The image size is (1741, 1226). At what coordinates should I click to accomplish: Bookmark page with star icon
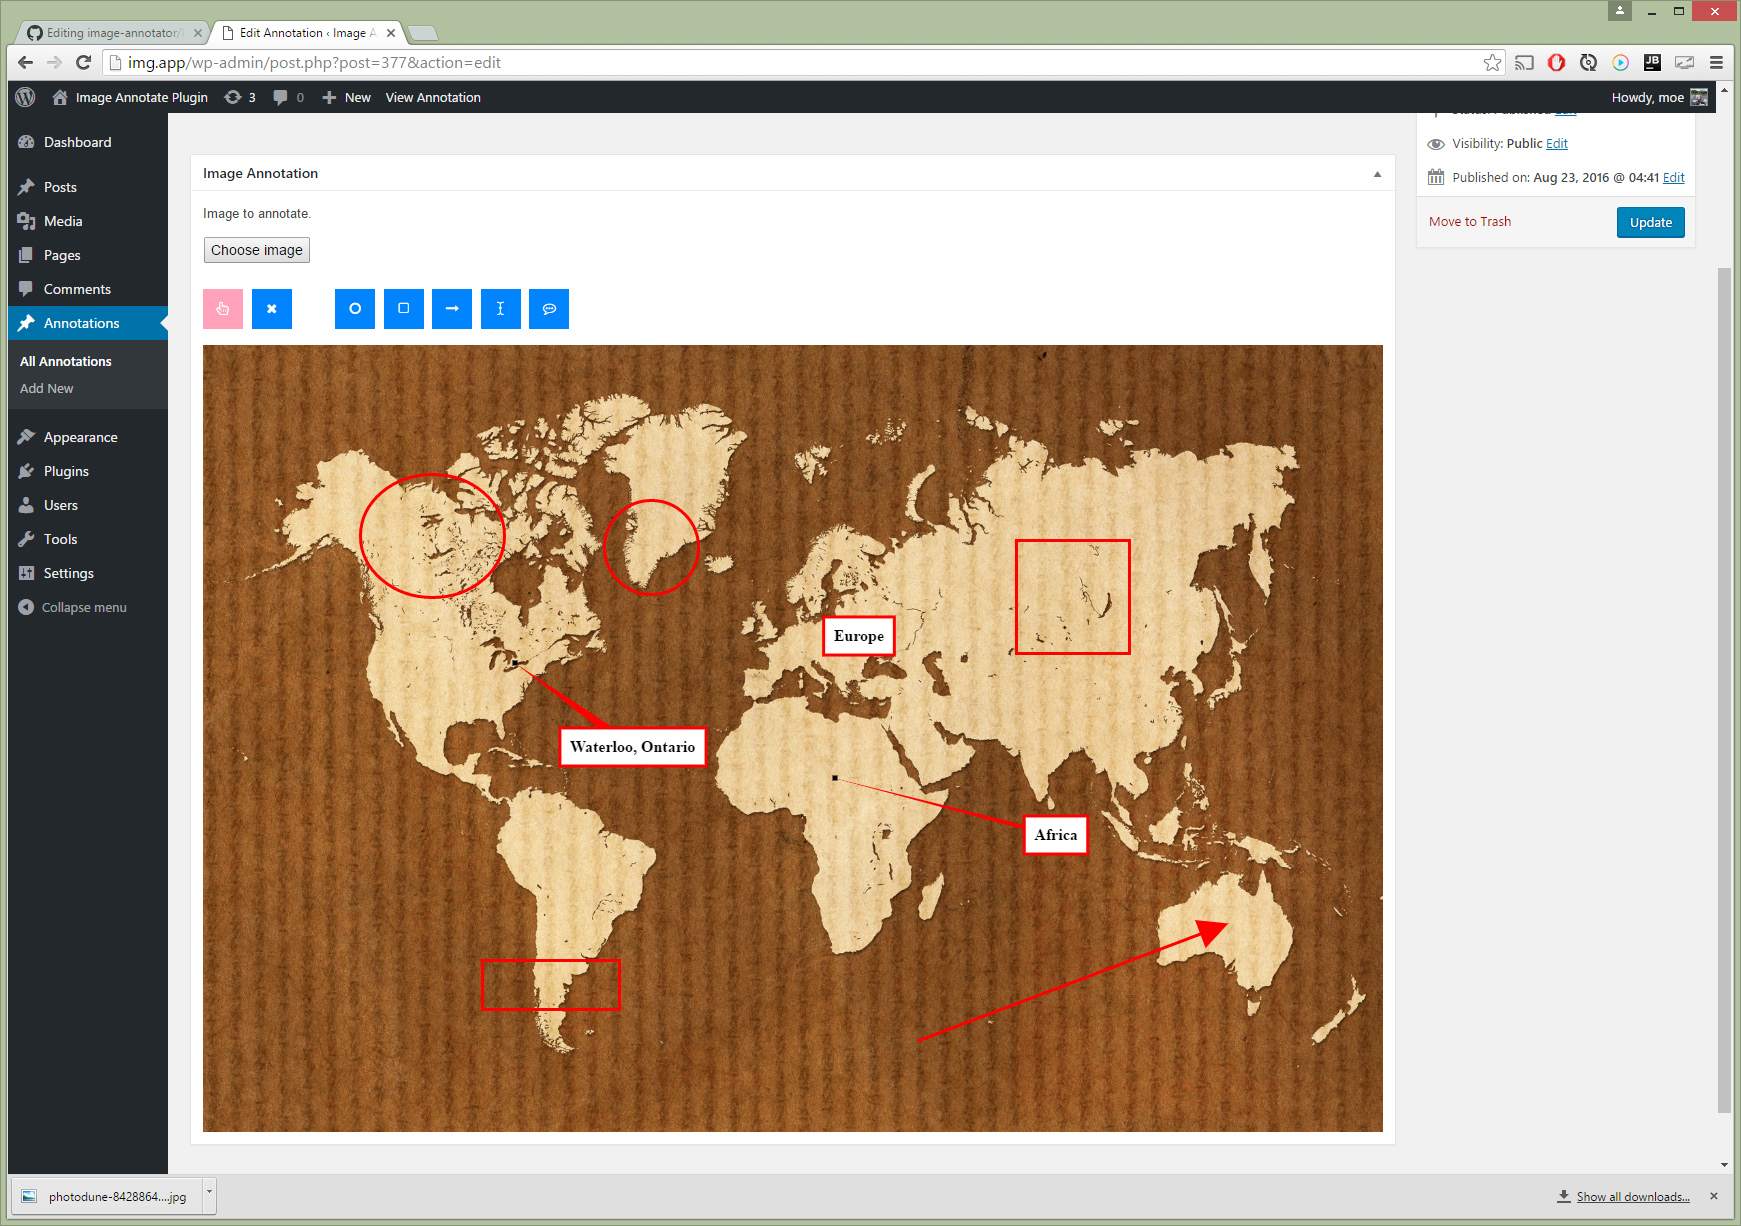coord(1492,63)
